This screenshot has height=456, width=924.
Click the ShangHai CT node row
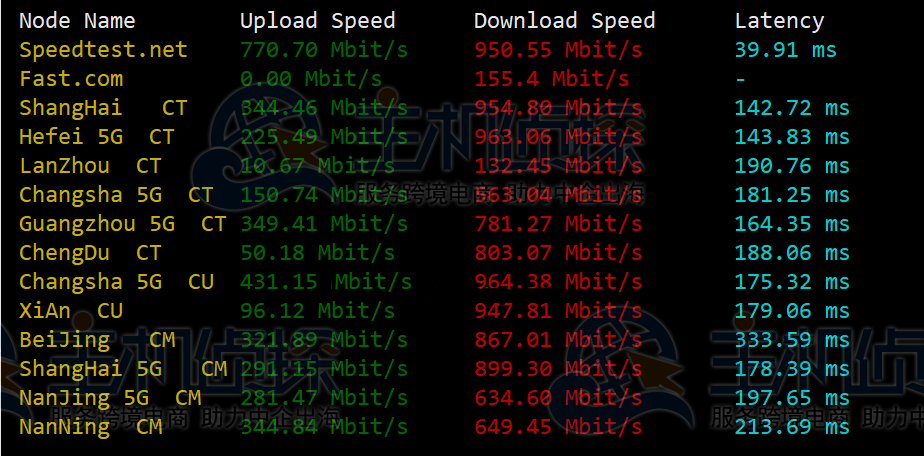point(434,108)
